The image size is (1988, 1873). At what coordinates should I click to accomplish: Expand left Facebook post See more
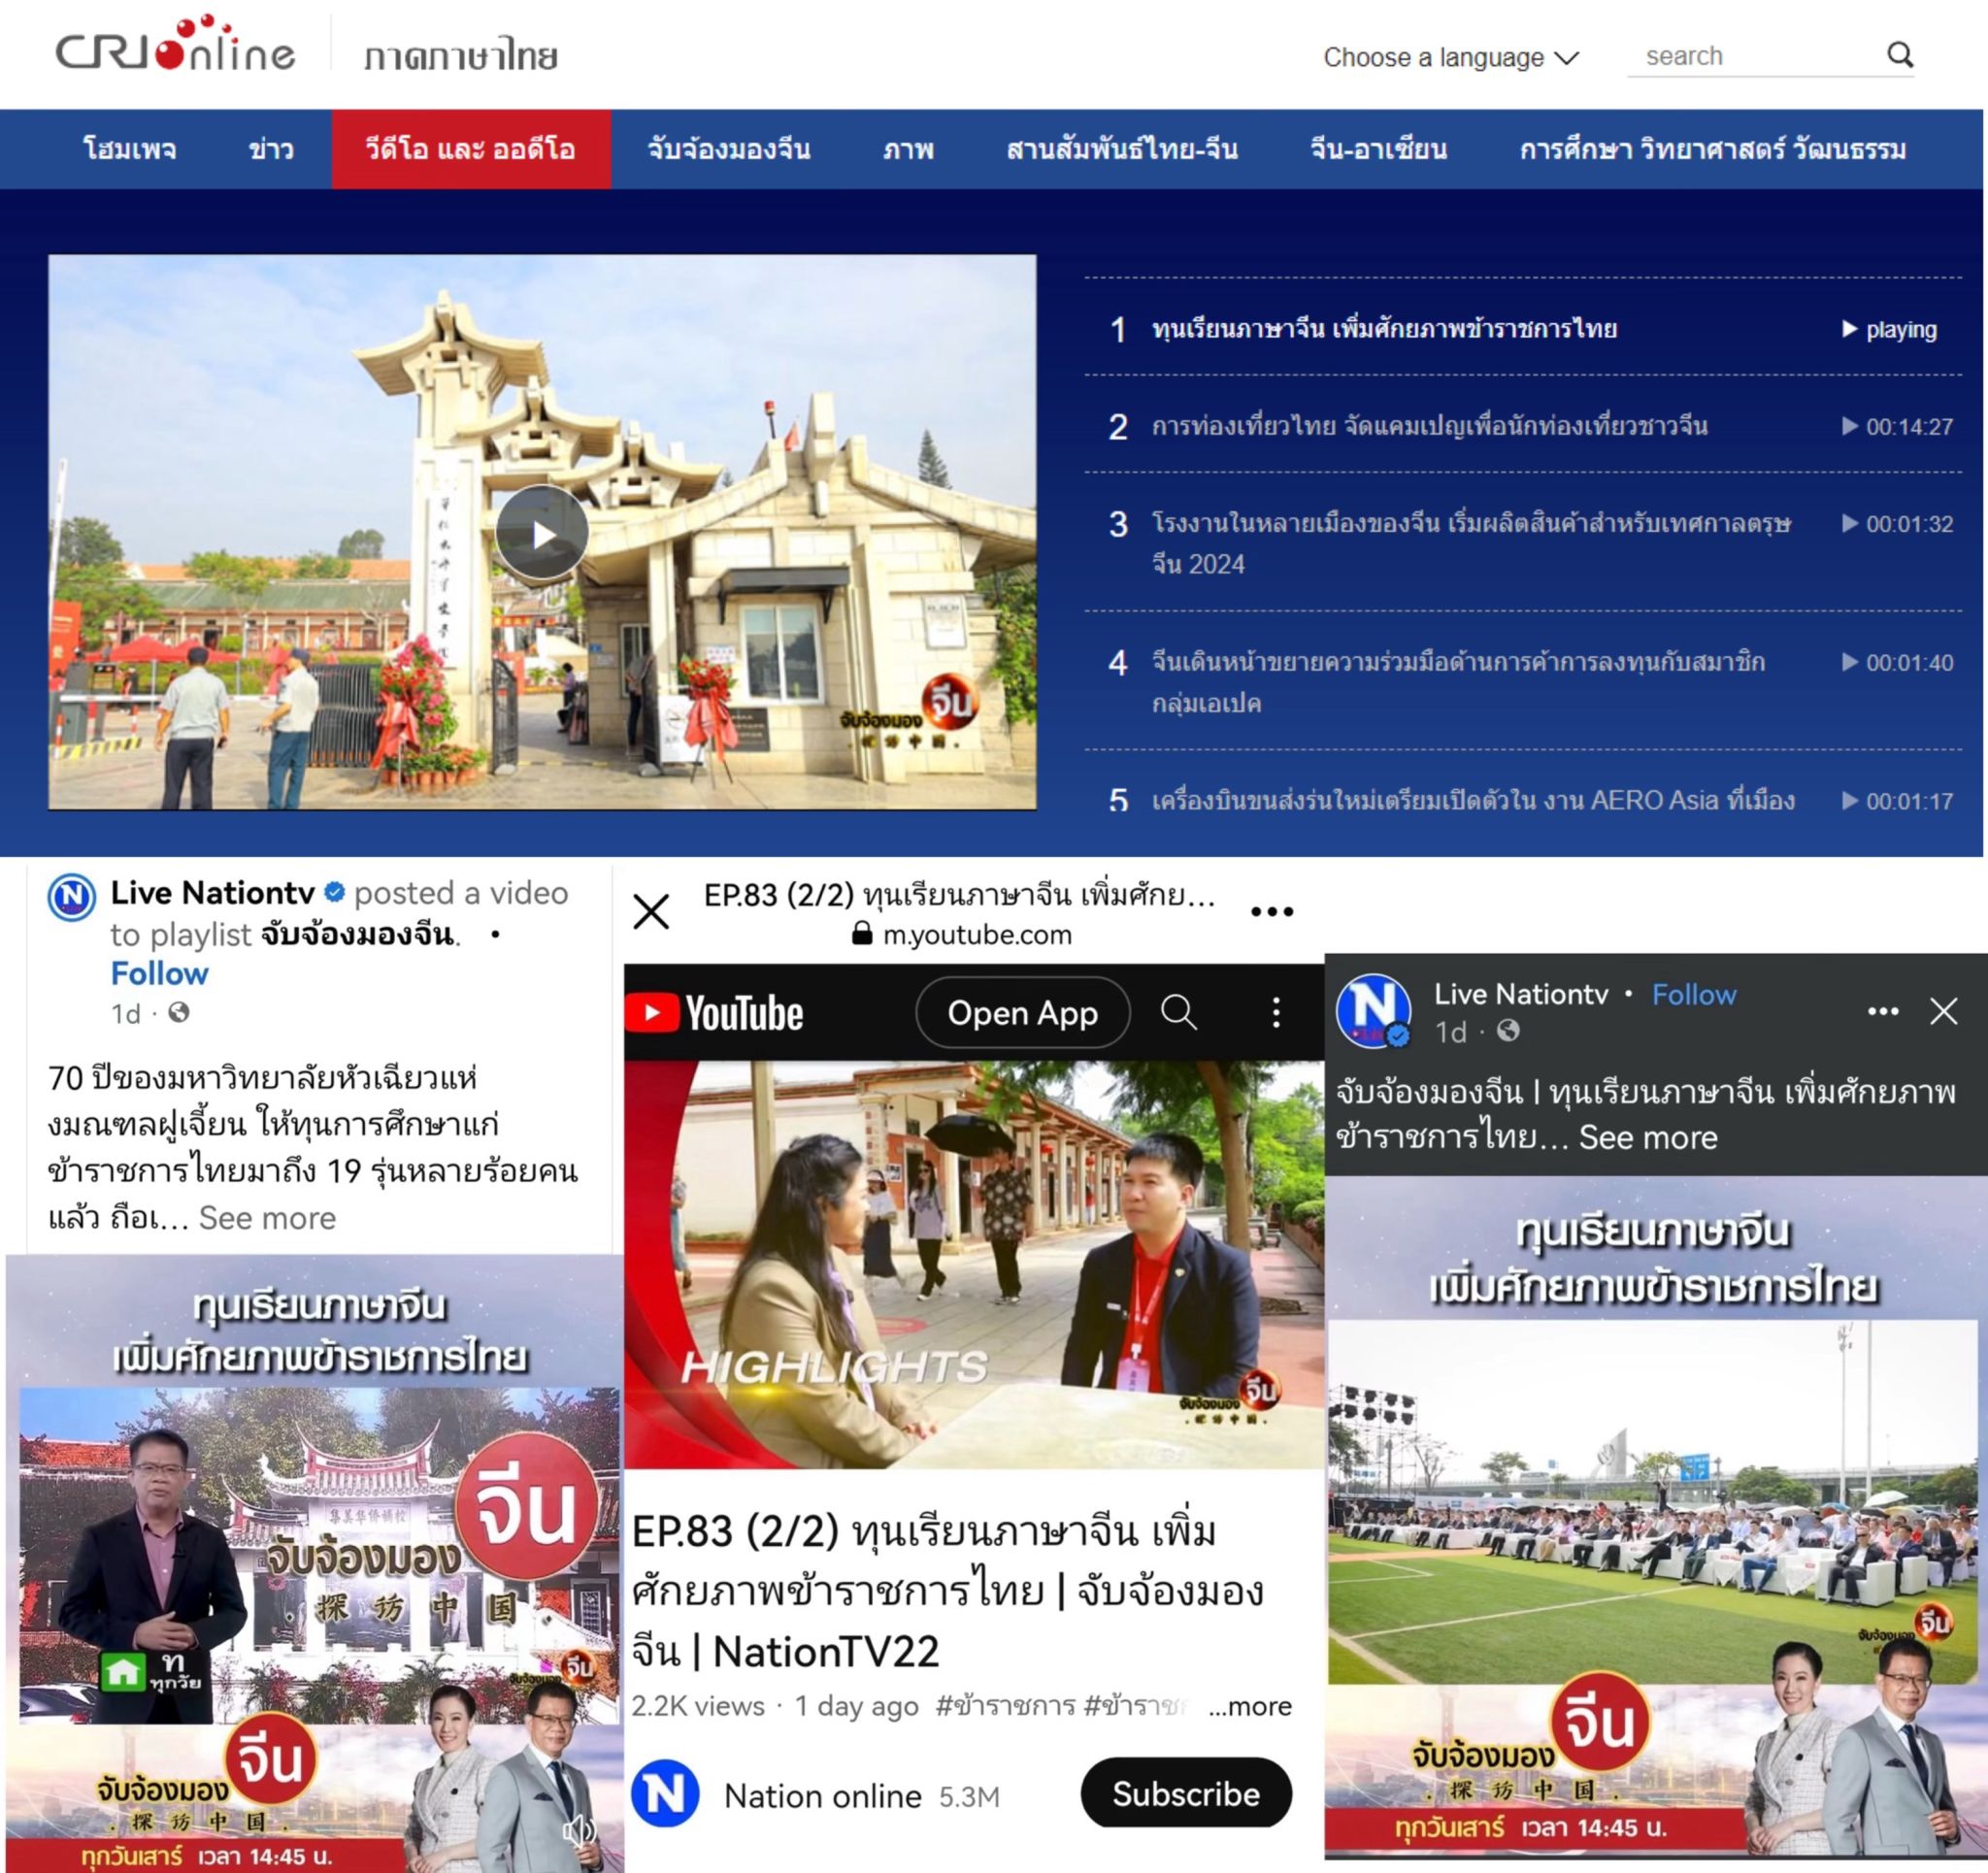(267, 1218)
